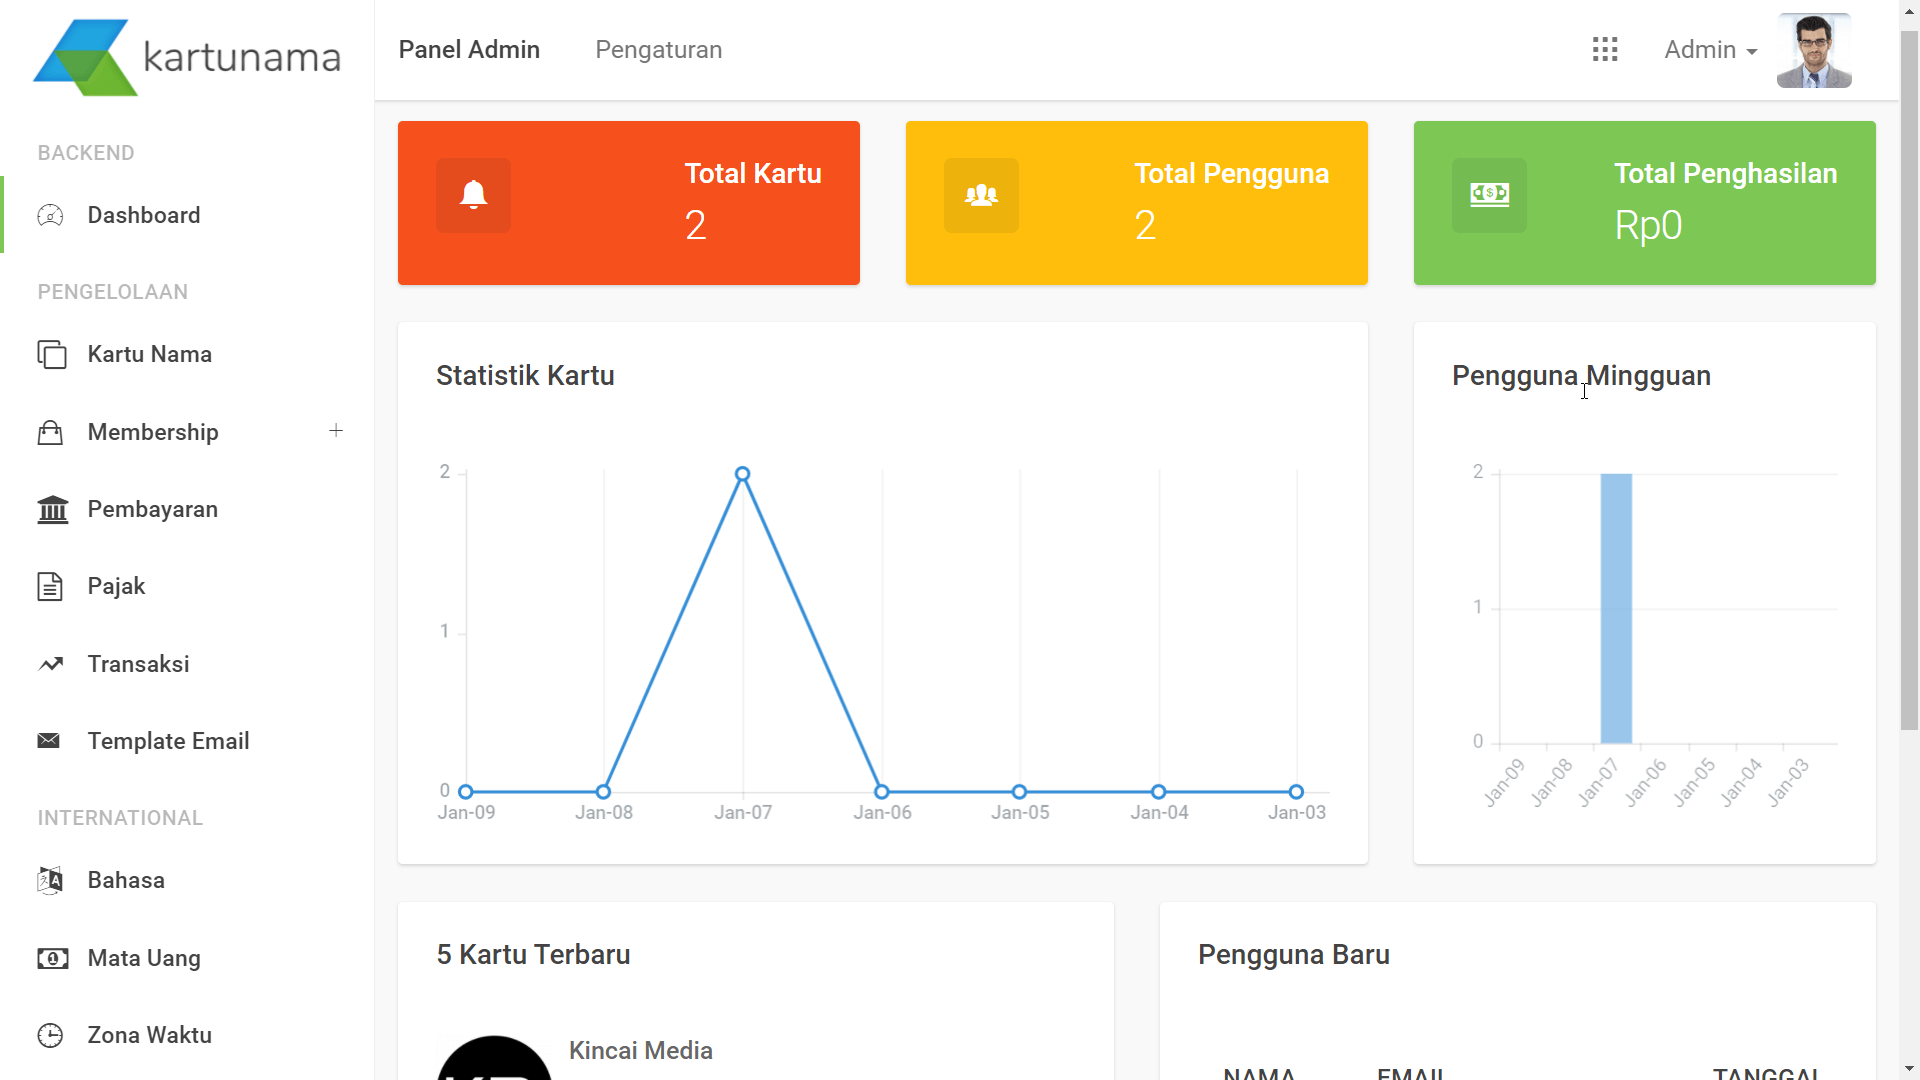Click the Pembayaran bank icon
Viewport: 1920px width, 1080px height.
53,510
